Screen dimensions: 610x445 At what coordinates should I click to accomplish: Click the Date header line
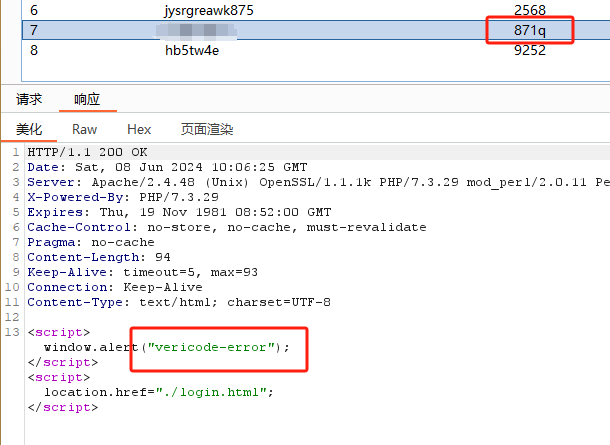coord(167,167)
